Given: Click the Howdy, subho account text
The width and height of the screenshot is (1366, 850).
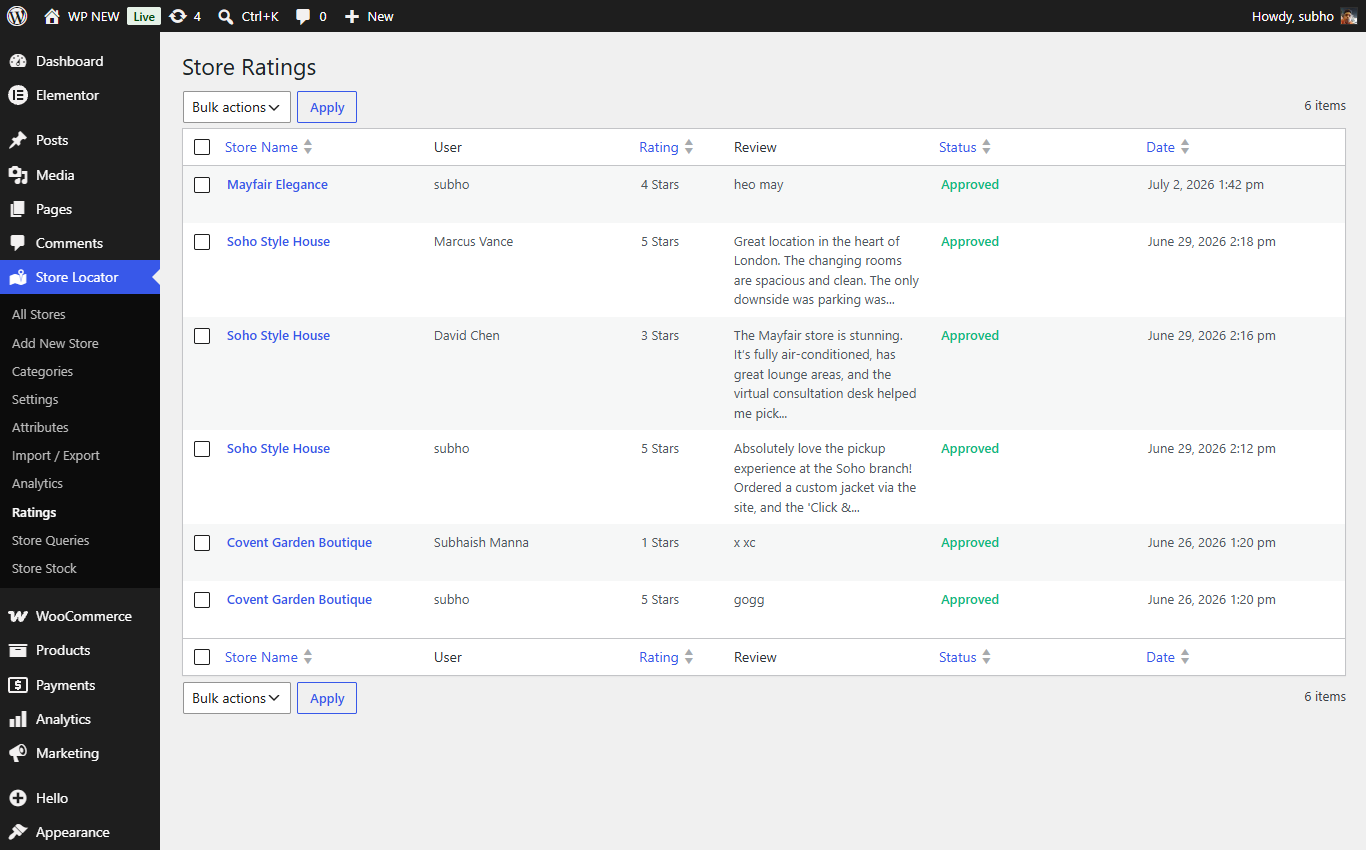Looking at the screenshot, I should pyautogui.click(x=1293, y=16).
